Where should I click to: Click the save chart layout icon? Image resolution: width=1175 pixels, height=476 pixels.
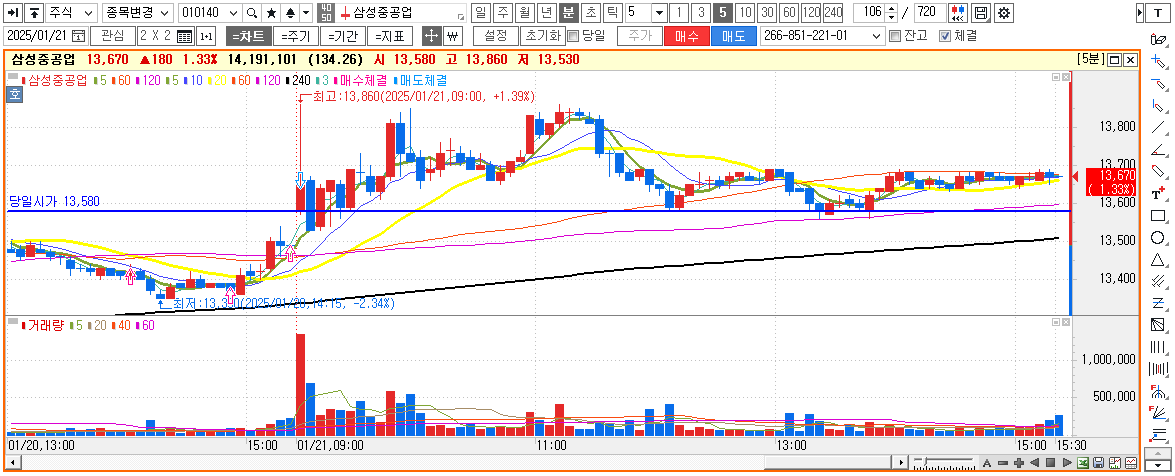click(x=982, y=13)
